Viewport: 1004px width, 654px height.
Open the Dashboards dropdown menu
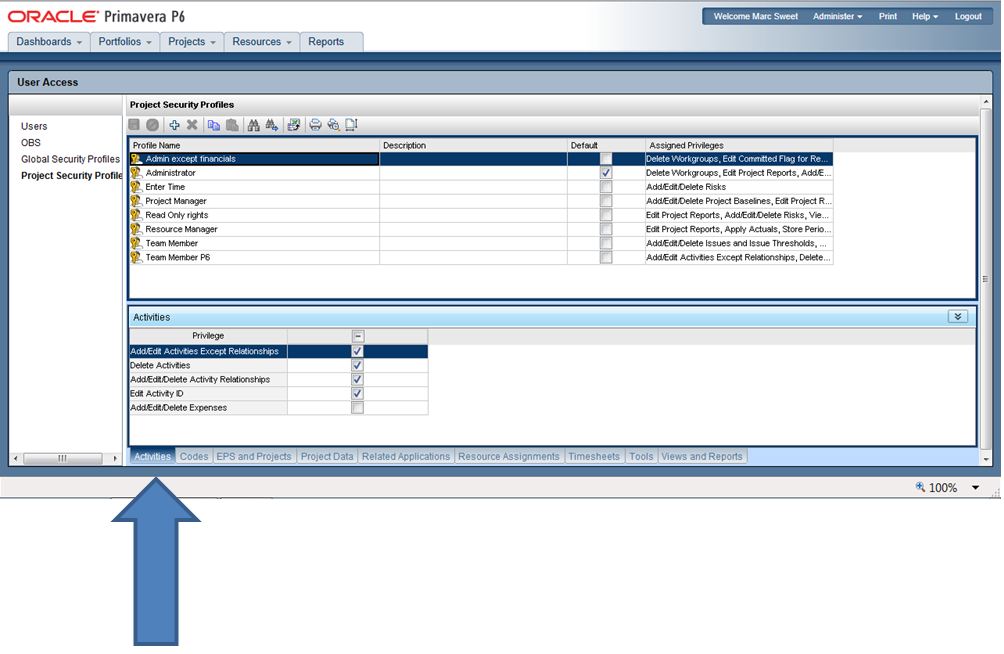tap(49, 42)
